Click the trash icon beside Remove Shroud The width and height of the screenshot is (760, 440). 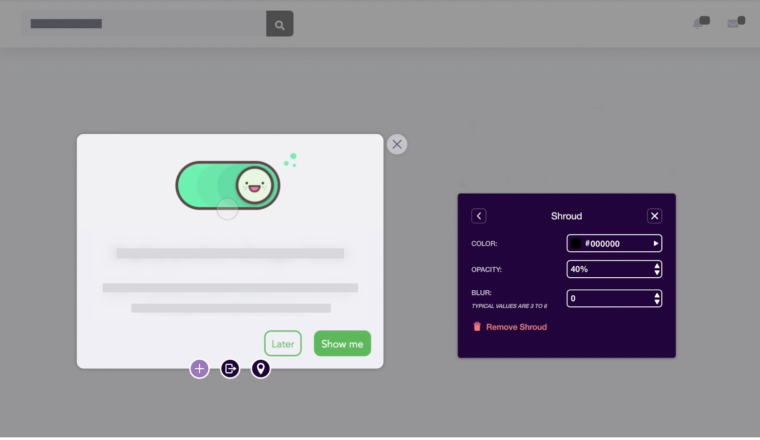tap(477, 327)
